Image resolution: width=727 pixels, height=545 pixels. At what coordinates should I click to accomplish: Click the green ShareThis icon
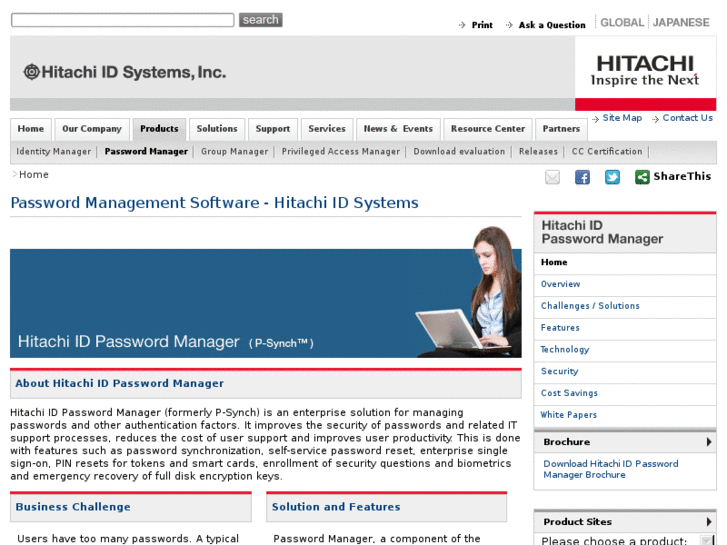pyautogui.click(x=642, y=177)
